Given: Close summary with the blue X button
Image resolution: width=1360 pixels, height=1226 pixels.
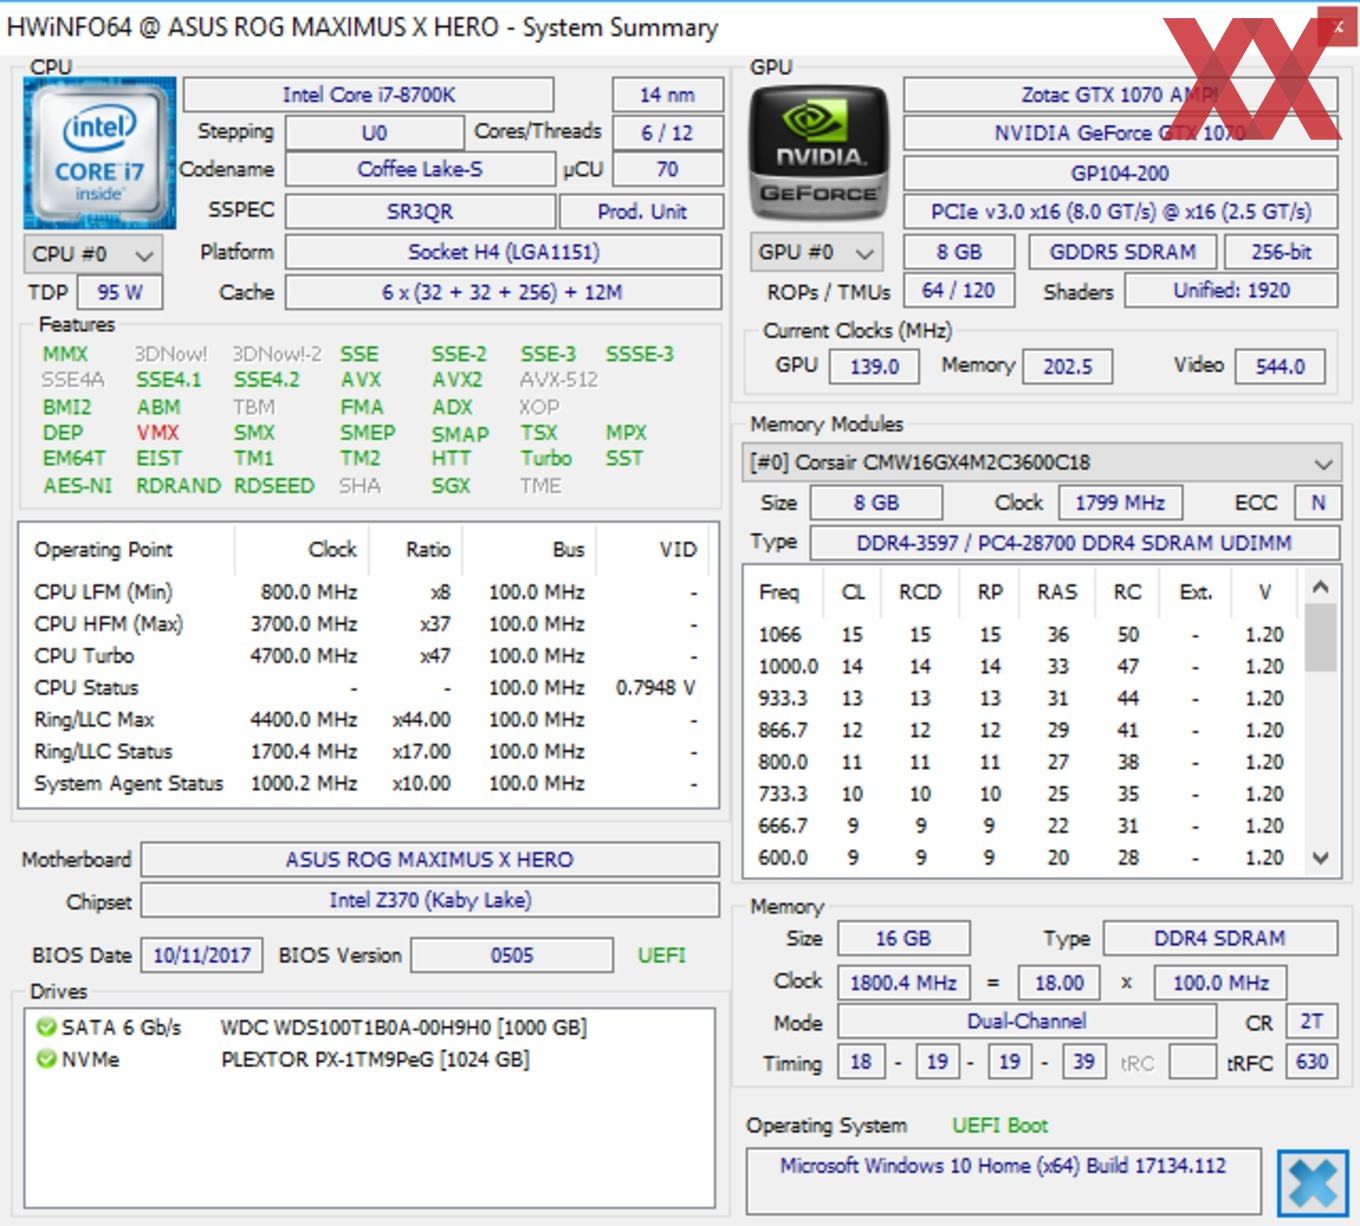Looking at the screenshot, I should (1313, 1184).
